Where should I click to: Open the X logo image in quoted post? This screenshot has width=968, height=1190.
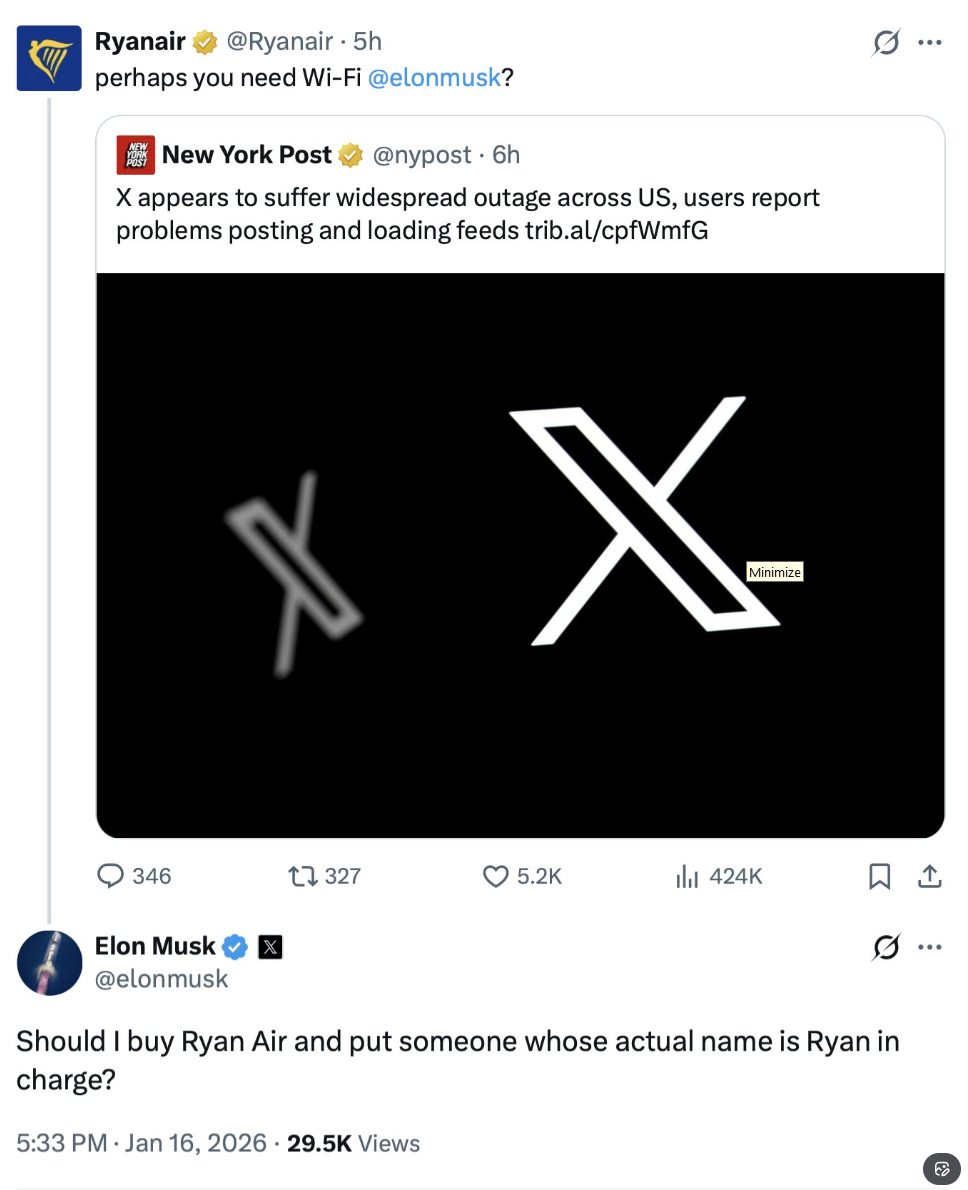pos(520,555)
